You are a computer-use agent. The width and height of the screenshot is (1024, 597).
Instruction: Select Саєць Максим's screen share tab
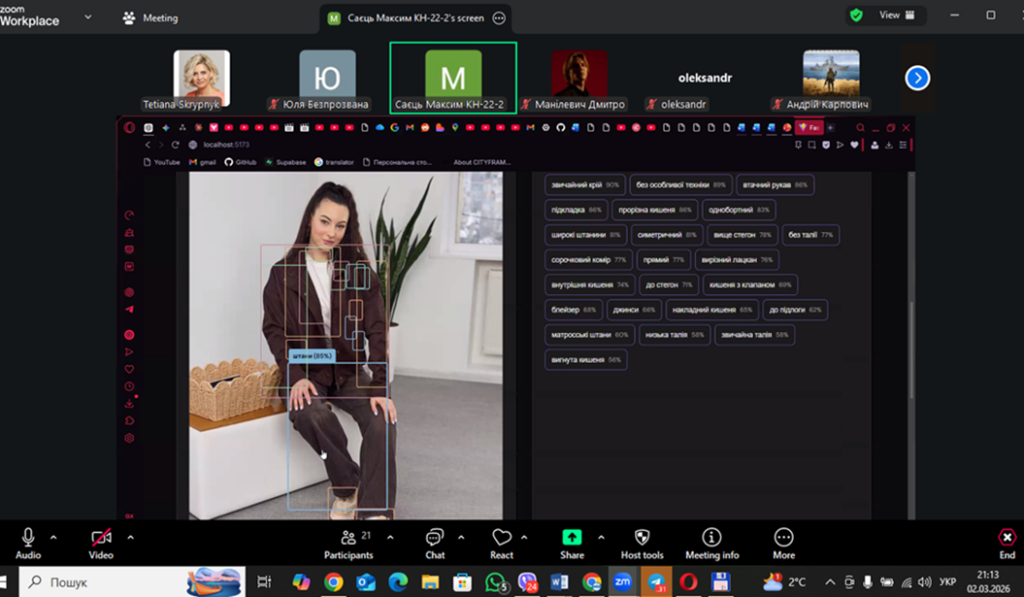pos(406,18)
